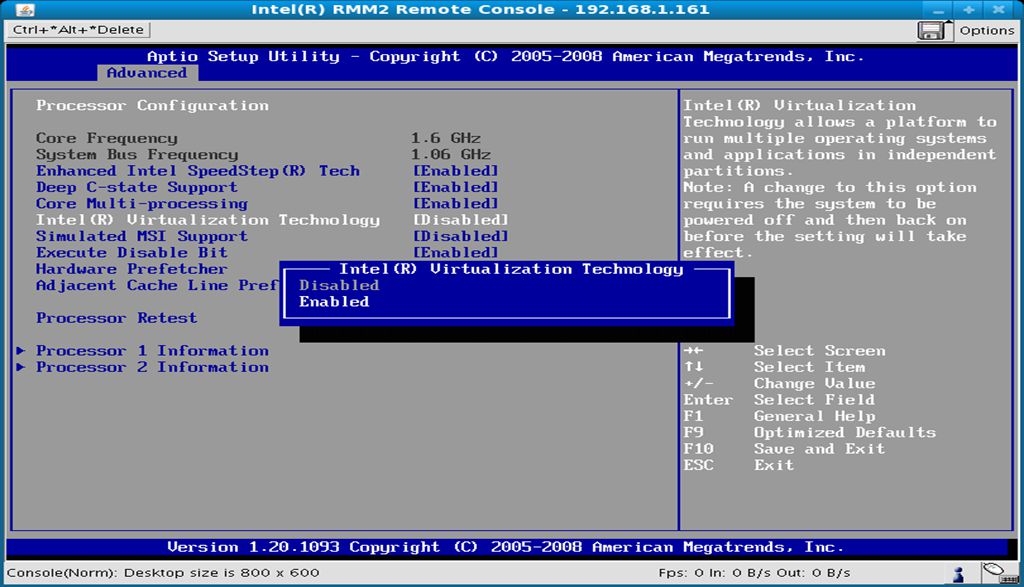The width and height of the screenshot is (1024, 587).
Task: Click the mouse status icon in status bar
Action: point(993,569)
